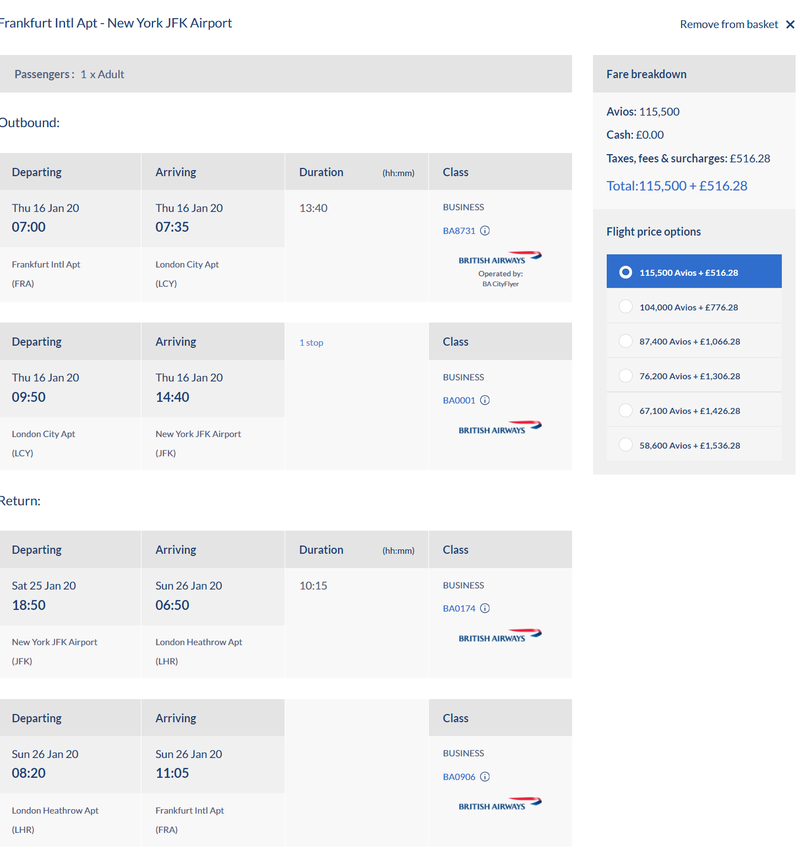800x856 pixels.
Task: Click arrival time 11:05 at Frankfurt
Action: point(172,774)
